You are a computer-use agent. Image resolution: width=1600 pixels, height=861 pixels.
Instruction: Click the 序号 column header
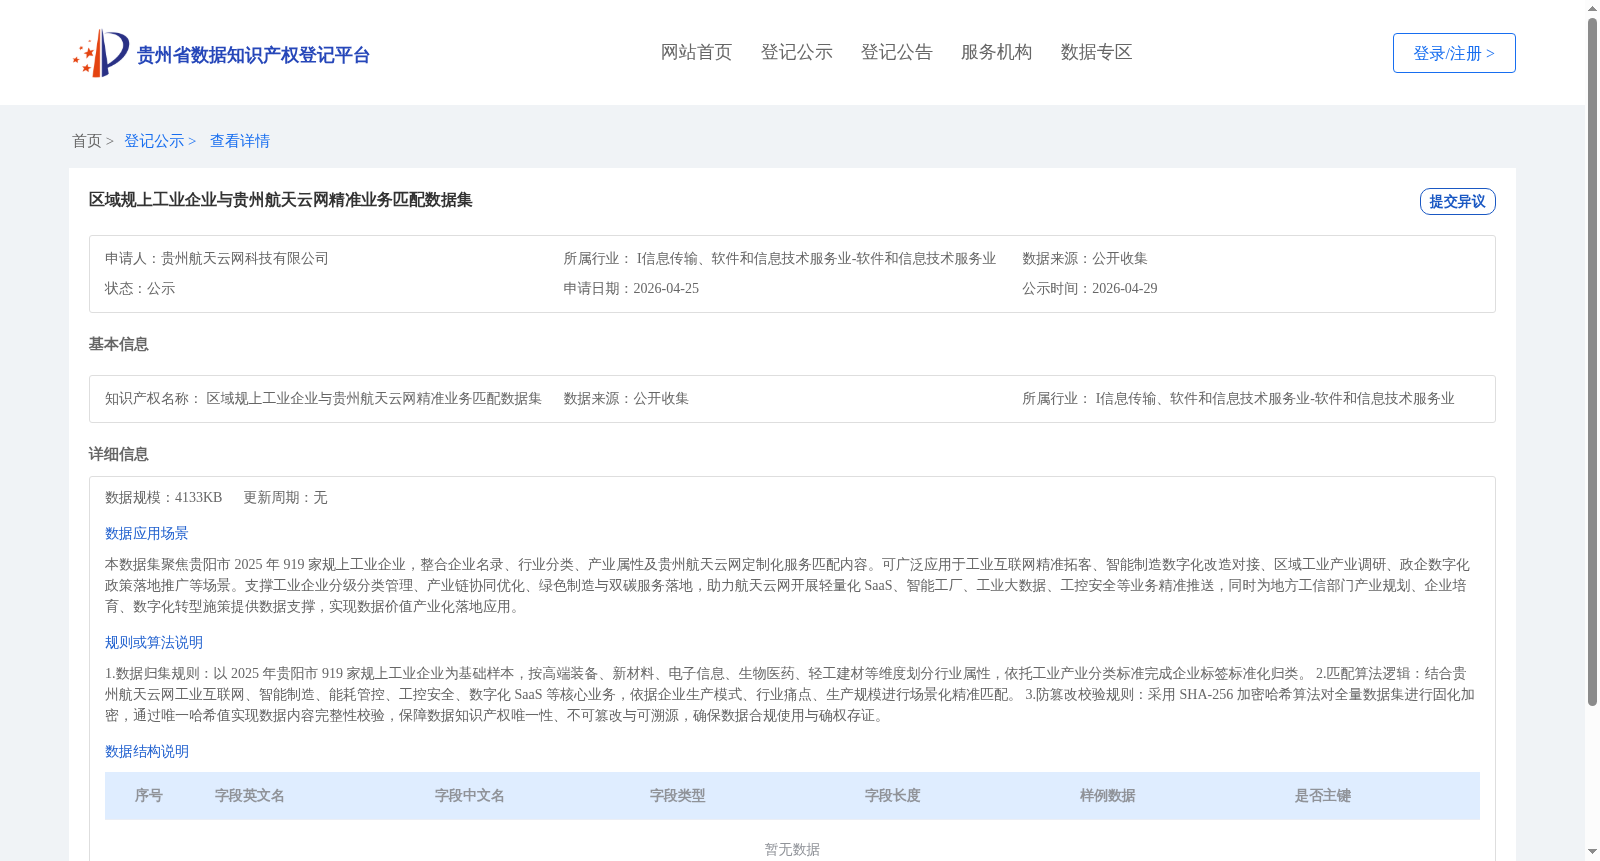tap(149, 795)
